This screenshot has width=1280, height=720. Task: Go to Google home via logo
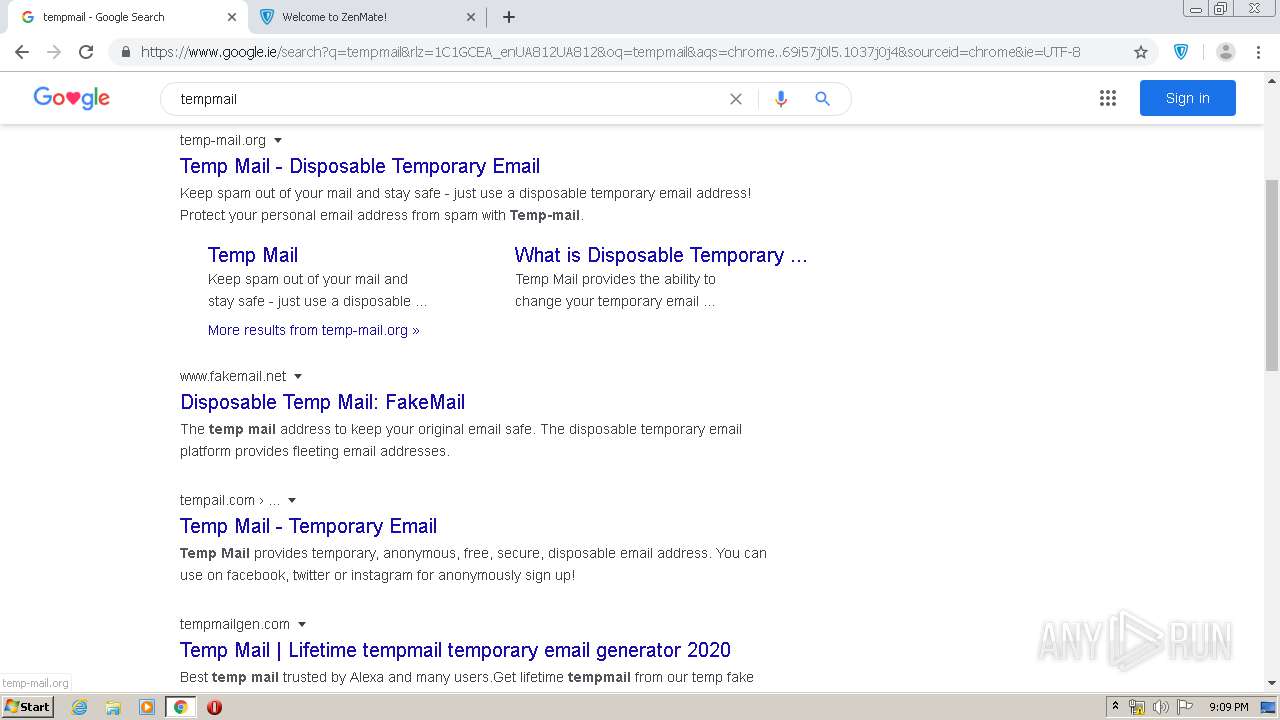coord(71,98)
